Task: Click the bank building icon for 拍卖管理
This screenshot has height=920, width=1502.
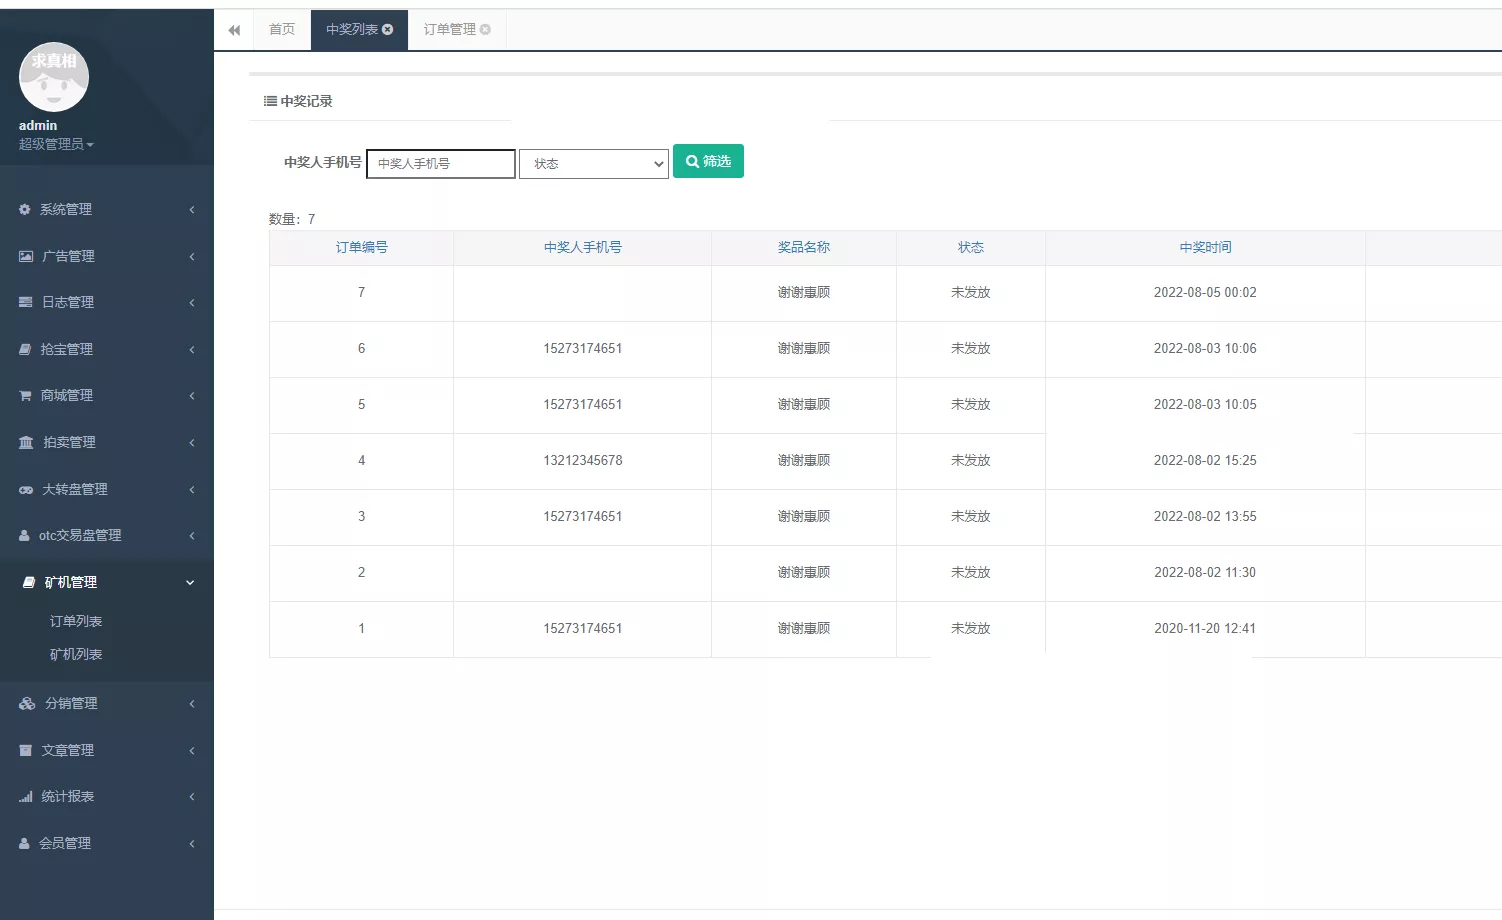Action: [26, 443]
